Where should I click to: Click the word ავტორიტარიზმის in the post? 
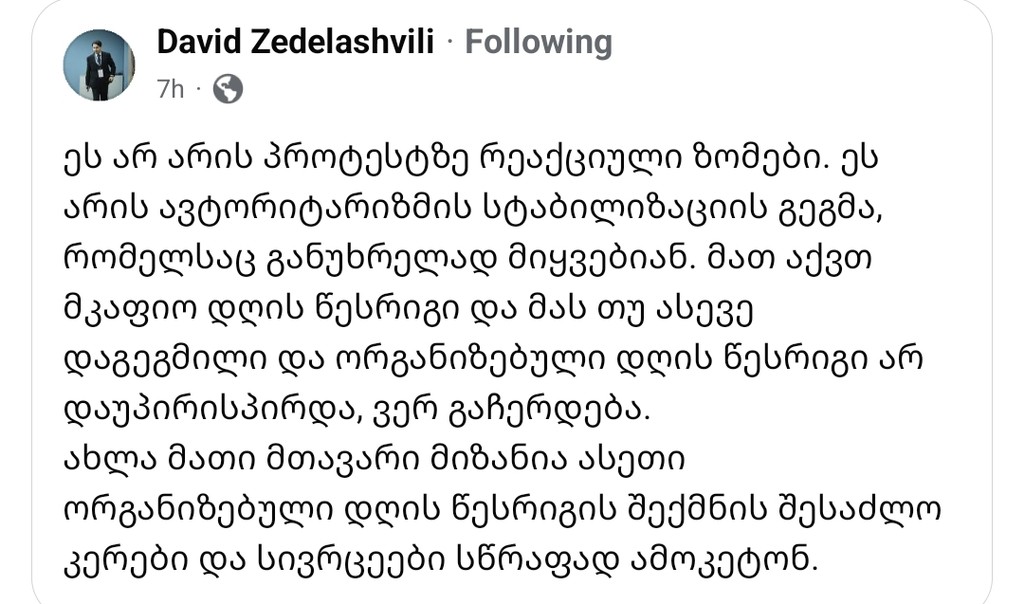[315, 208]
